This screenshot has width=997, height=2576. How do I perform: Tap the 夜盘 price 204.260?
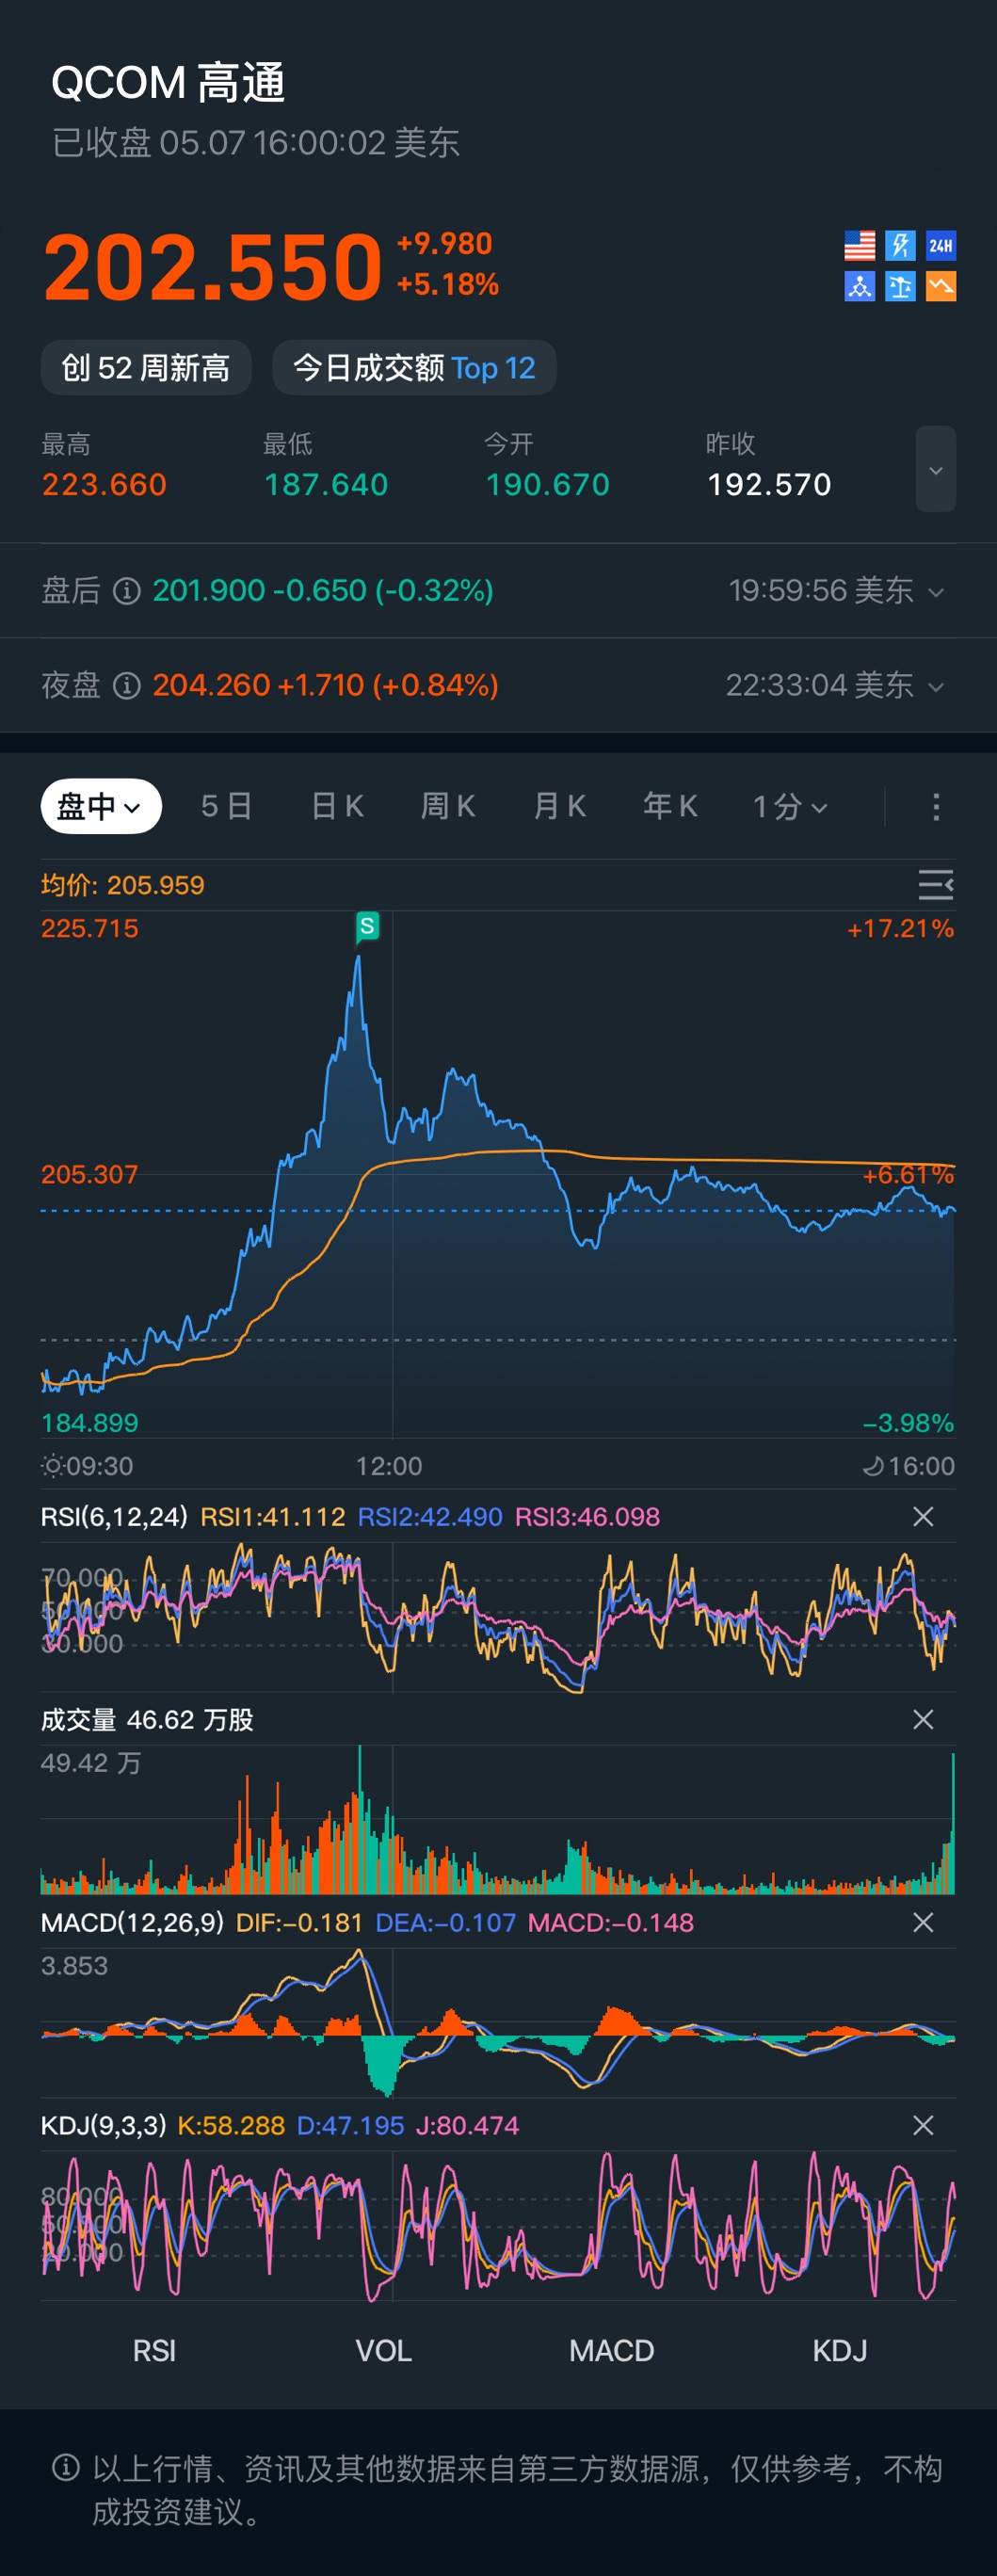(211, 686)
